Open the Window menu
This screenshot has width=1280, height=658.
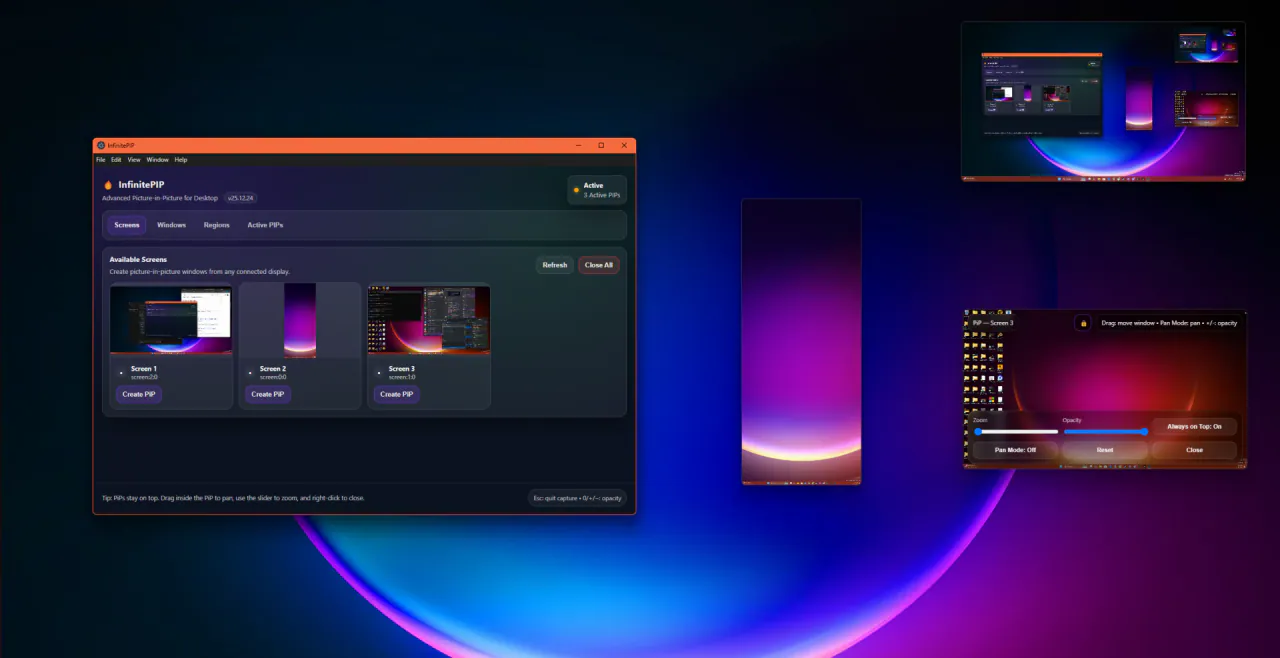coord(158,160)
